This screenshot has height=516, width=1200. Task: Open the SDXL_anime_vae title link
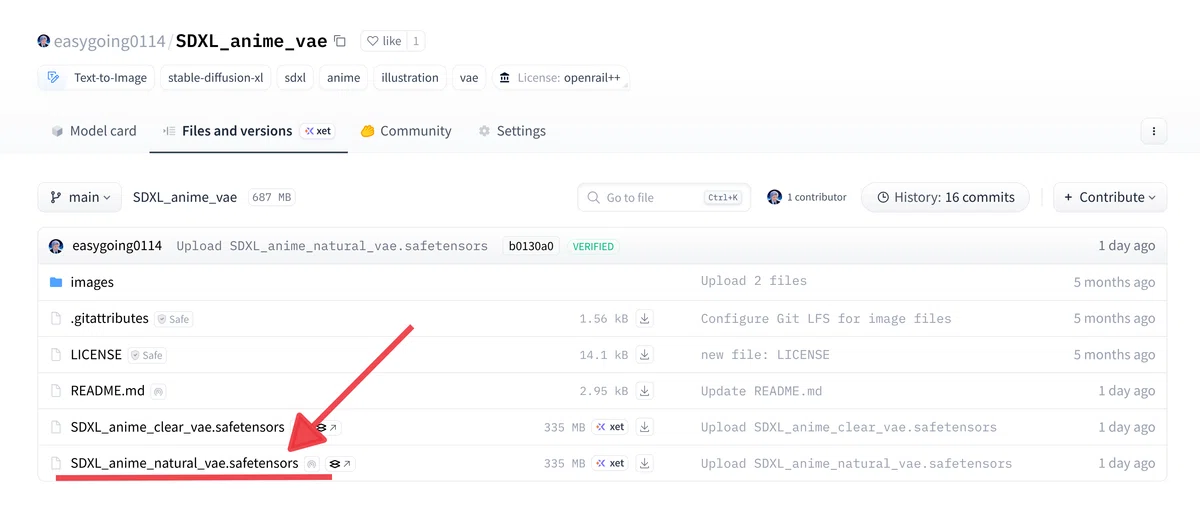coord(251,41)
